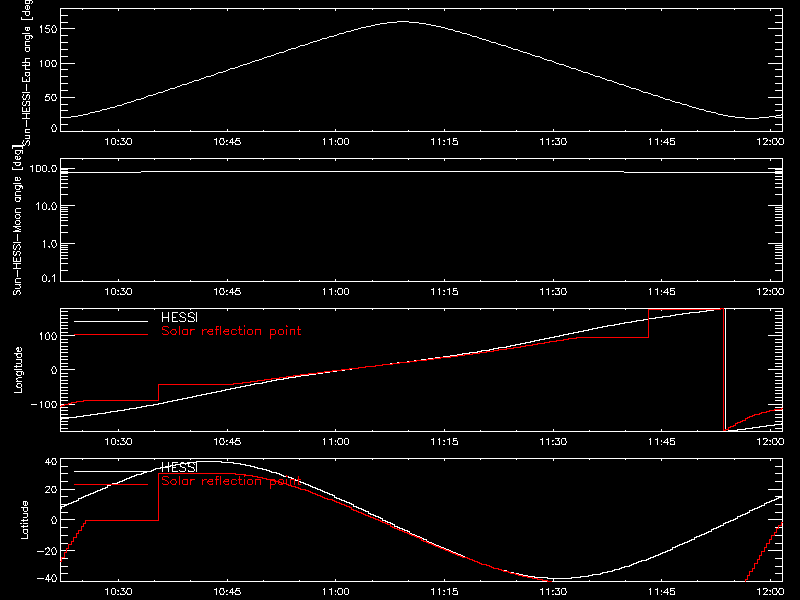Image resolution: width=800 pixels, height=600 pixels.
Task: Click the 150 tick label on Earth angle plot
Action: 47,29
